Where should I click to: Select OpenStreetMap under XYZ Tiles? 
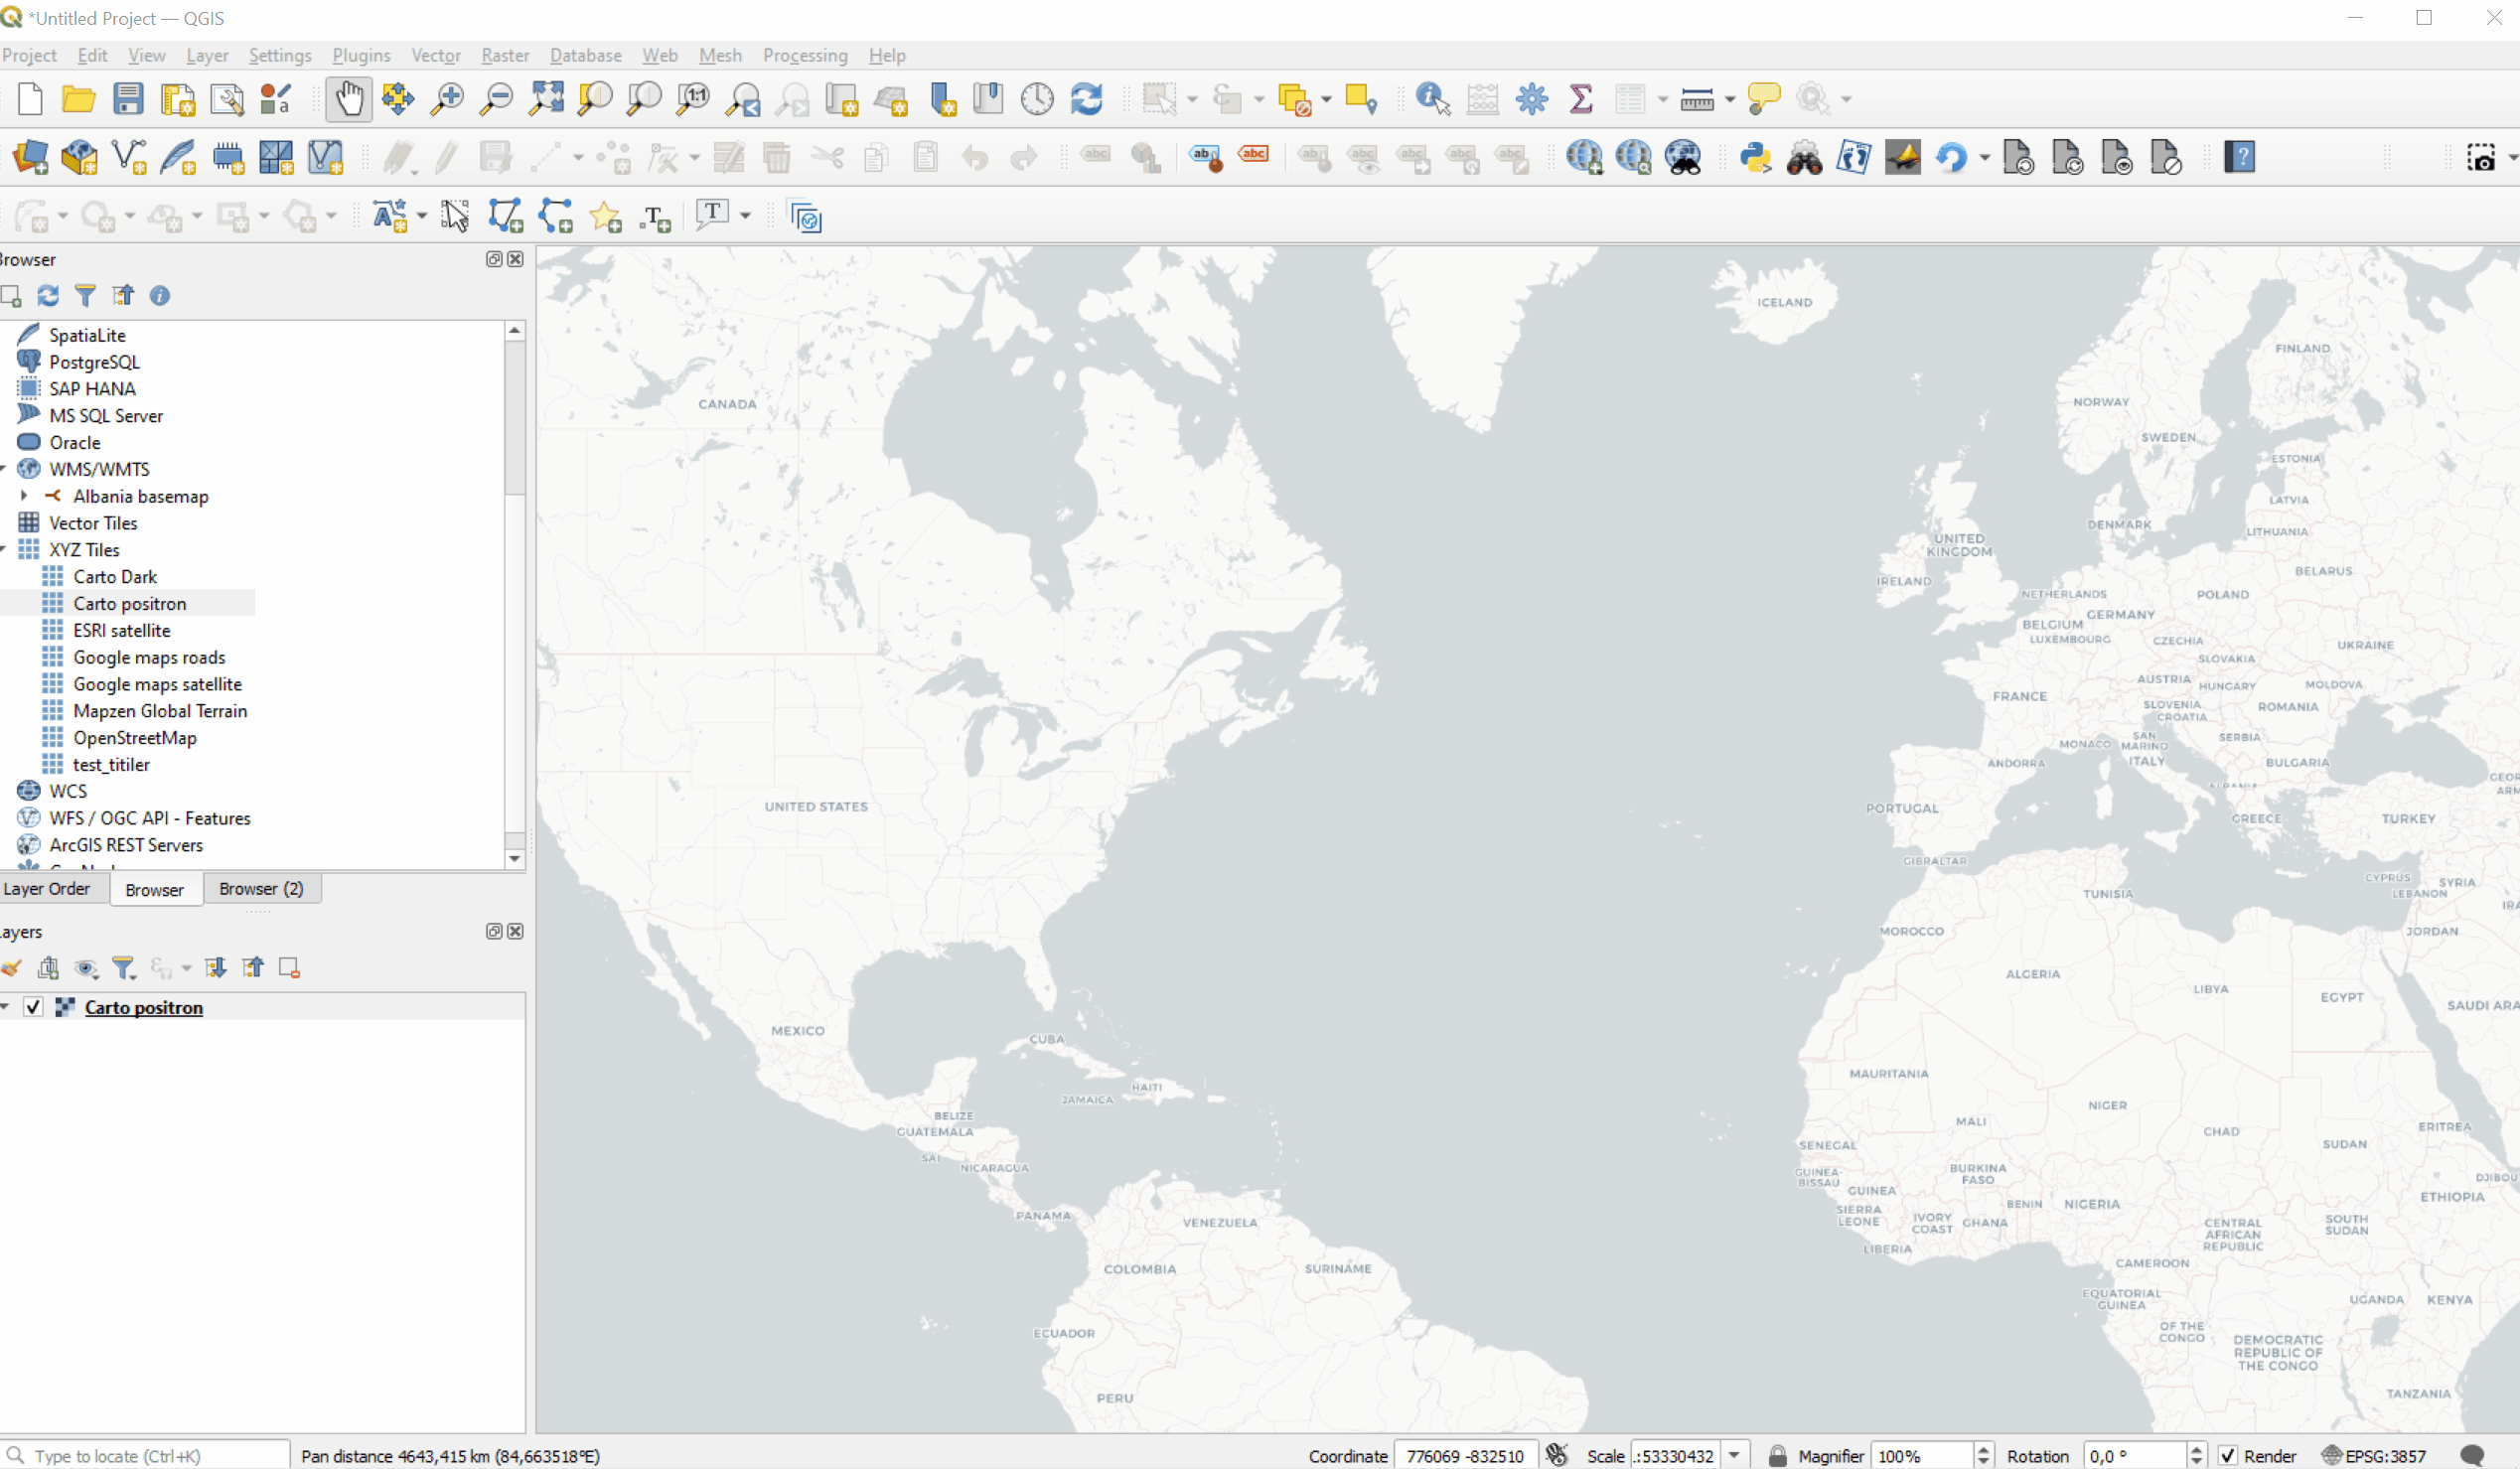pyautogui.click(x=134, y=738)
